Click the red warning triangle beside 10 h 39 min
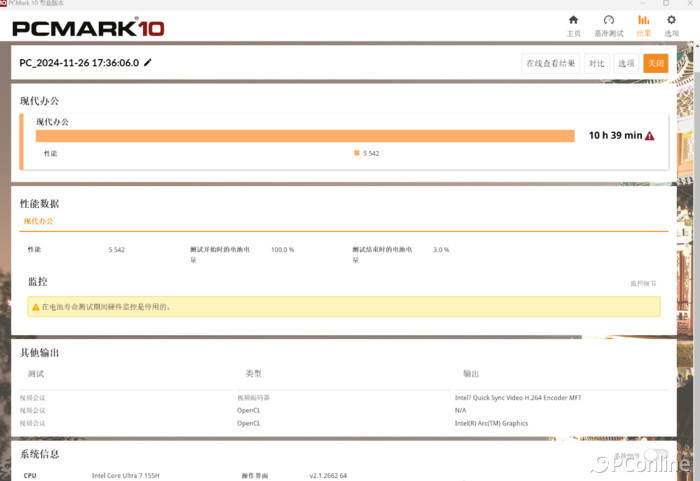The height and width of the screenshot is (481, 700). [x=650, y=136]
